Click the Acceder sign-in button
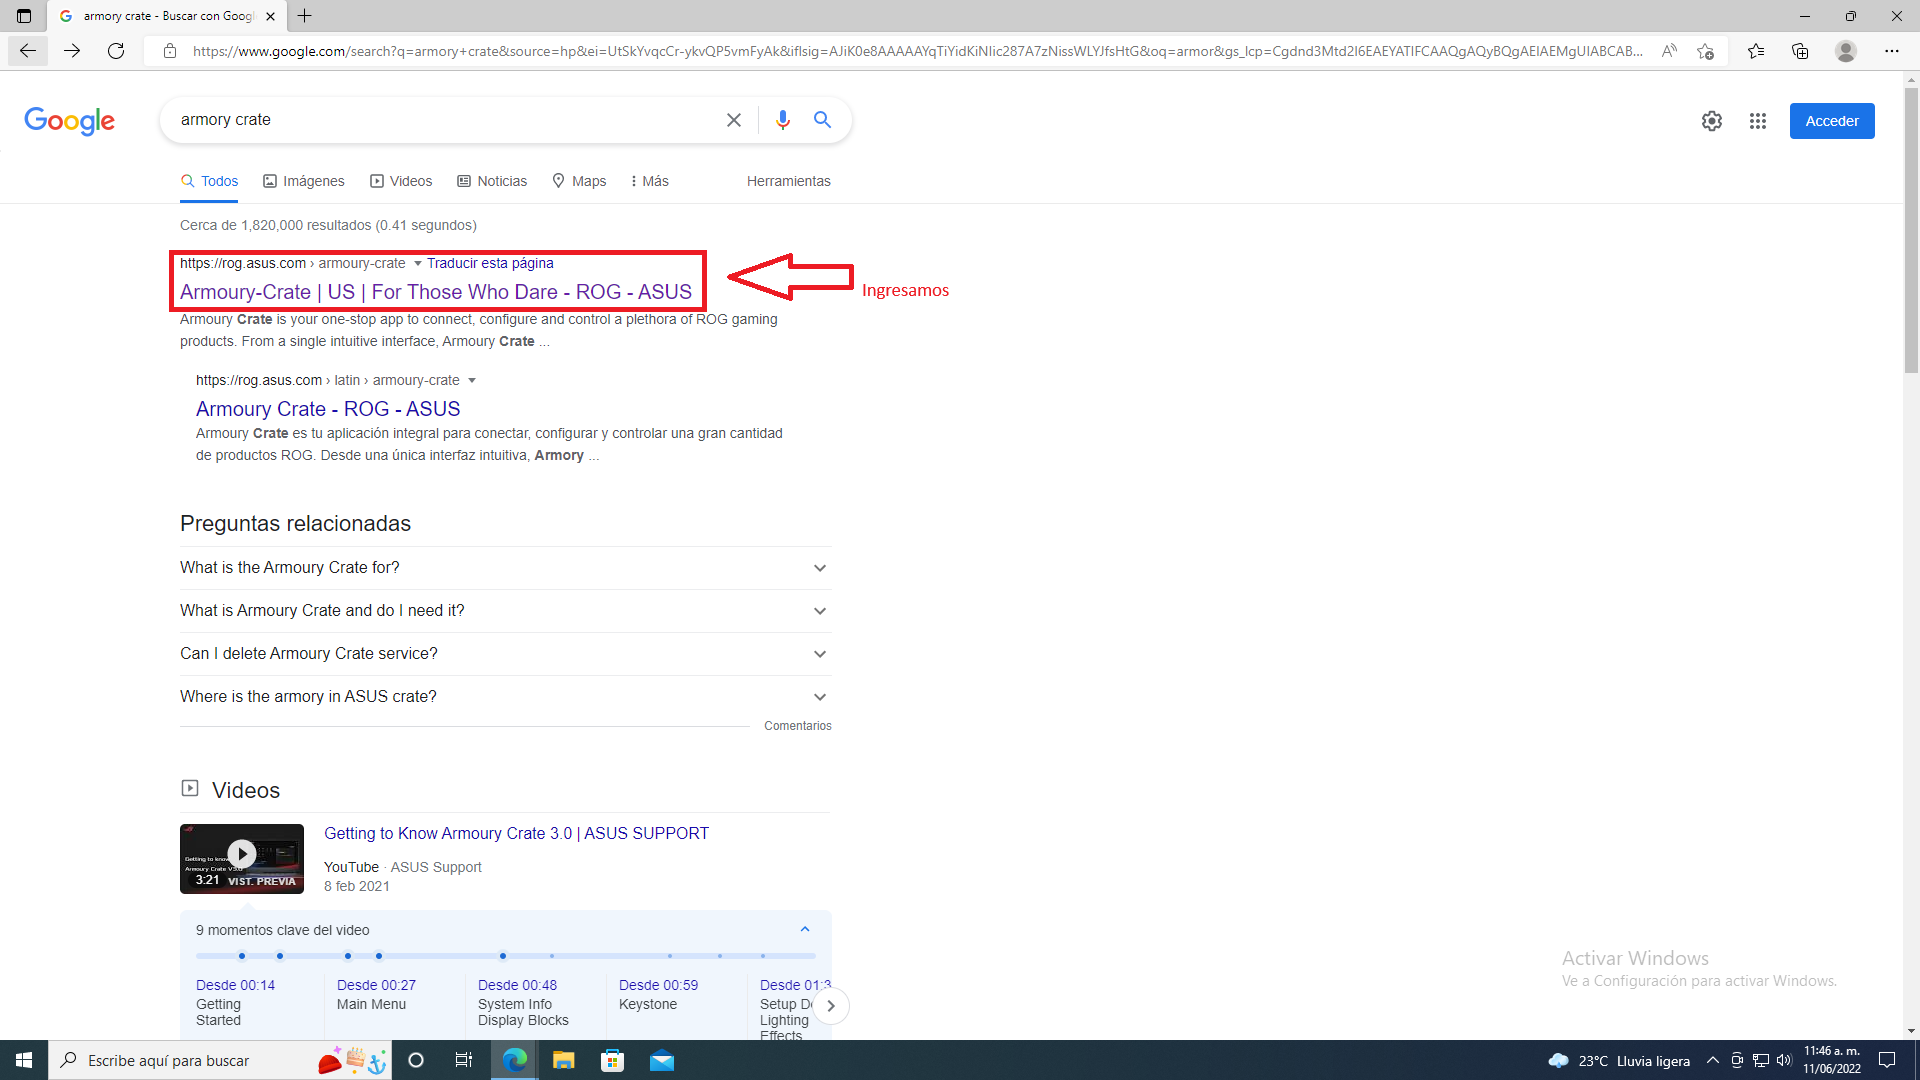Screen dimensions: 1920x1080 [1831, 121]
